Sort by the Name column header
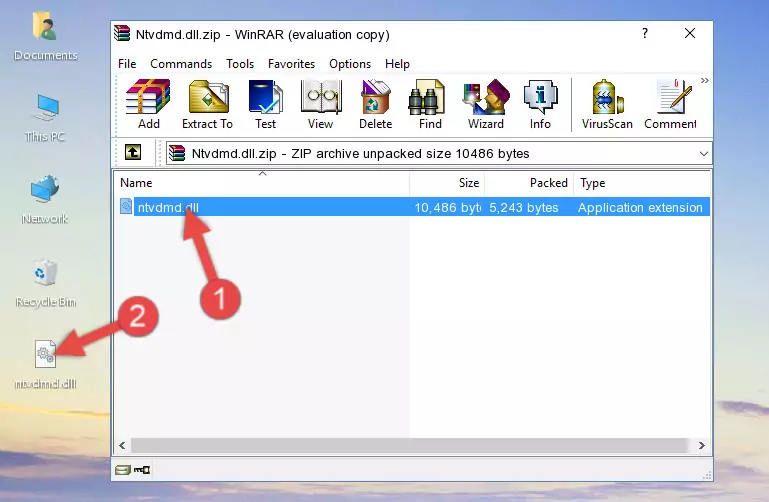 pos(262,183)
